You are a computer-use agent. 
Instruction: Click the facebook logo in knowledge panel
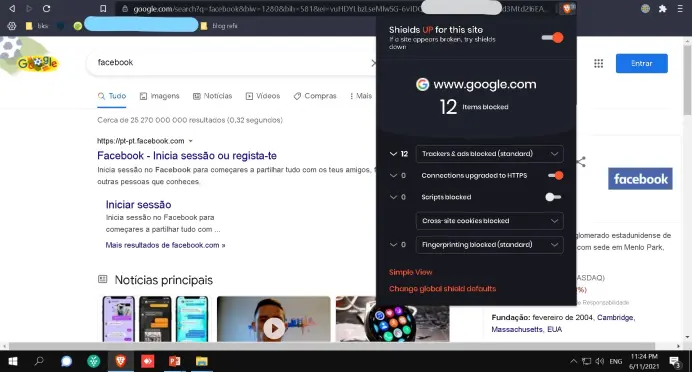(640, 179)
